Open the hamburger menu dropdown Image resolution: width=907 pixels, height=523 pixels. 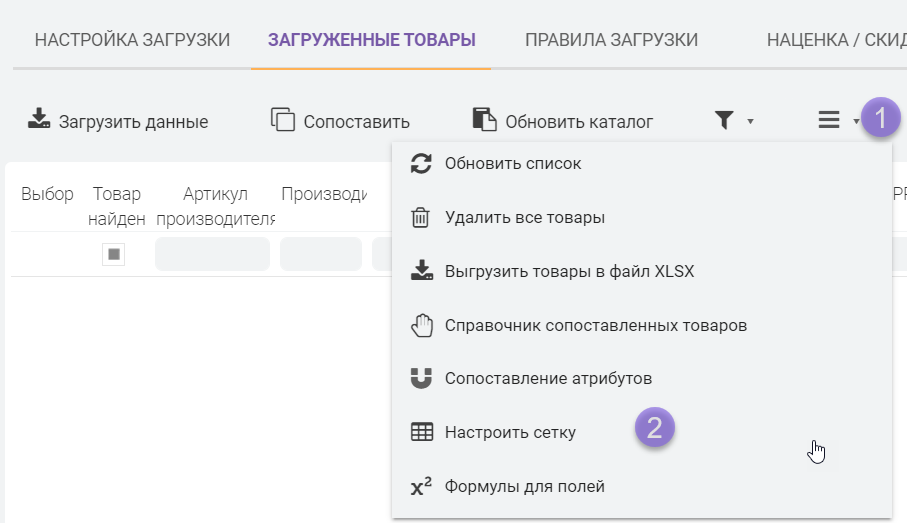[836, 121]
